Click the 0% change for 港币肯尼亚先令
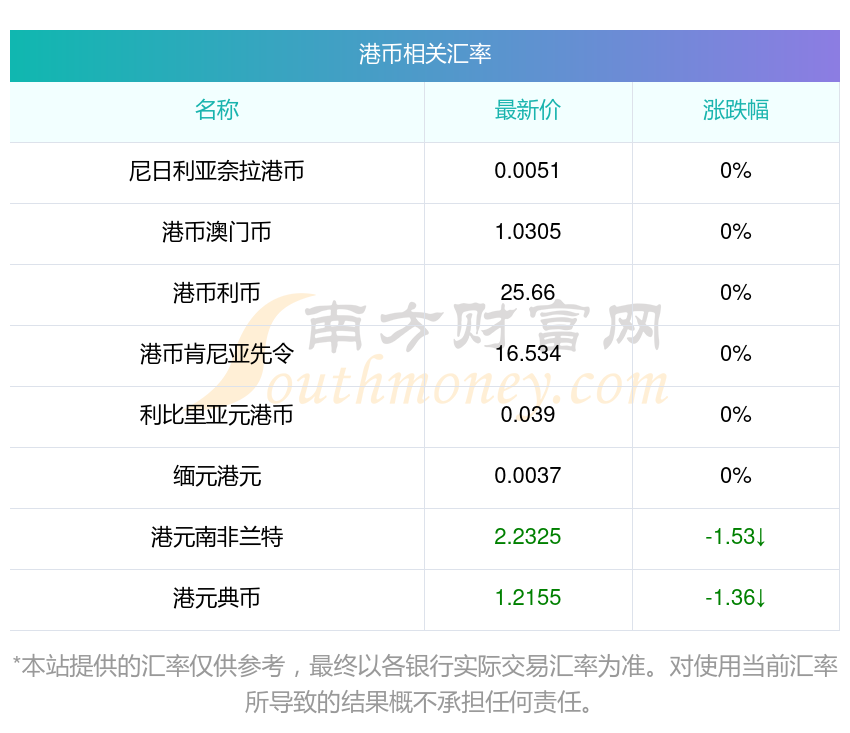850x733 pixels. [x=736, y=354]
